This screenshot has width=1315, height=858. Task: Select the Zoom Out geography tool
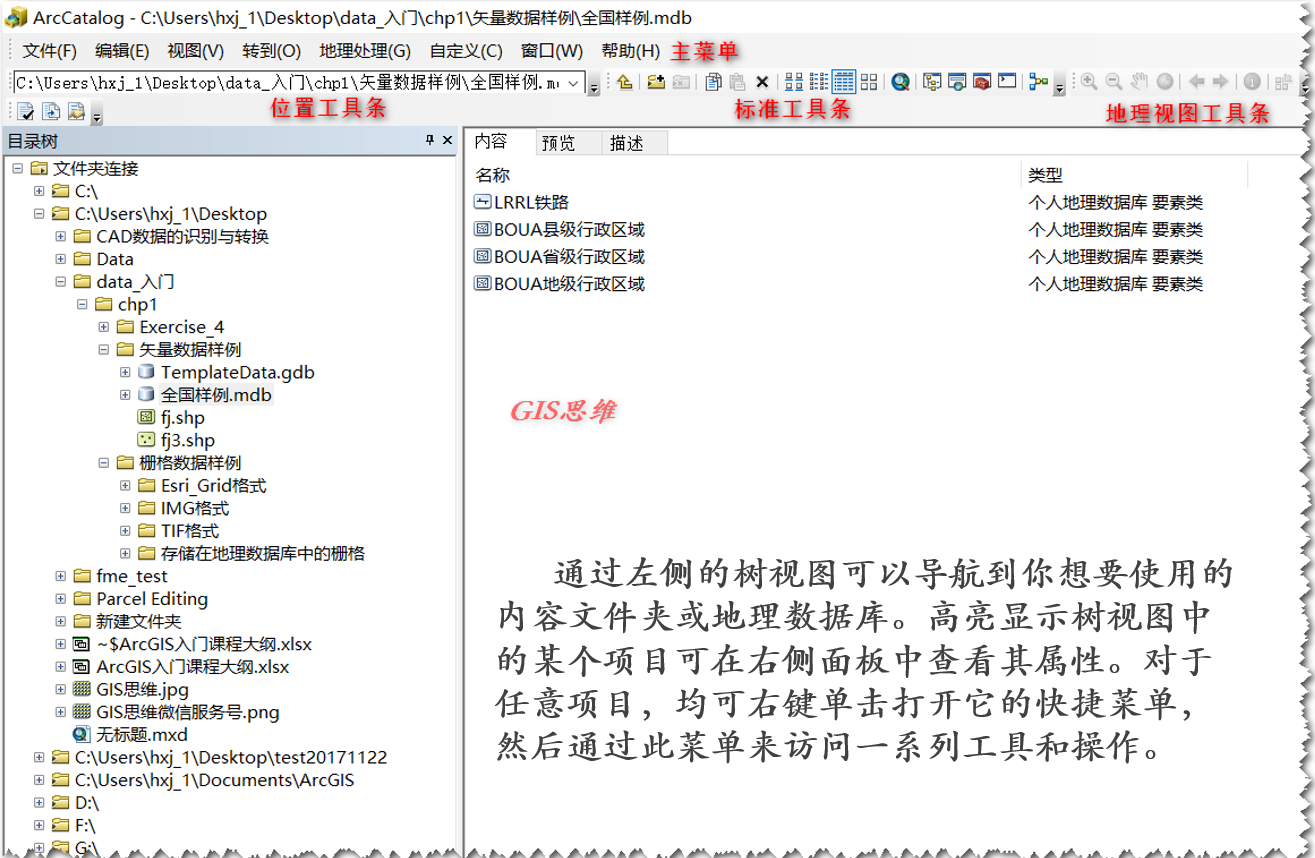tap(1114, 82)
